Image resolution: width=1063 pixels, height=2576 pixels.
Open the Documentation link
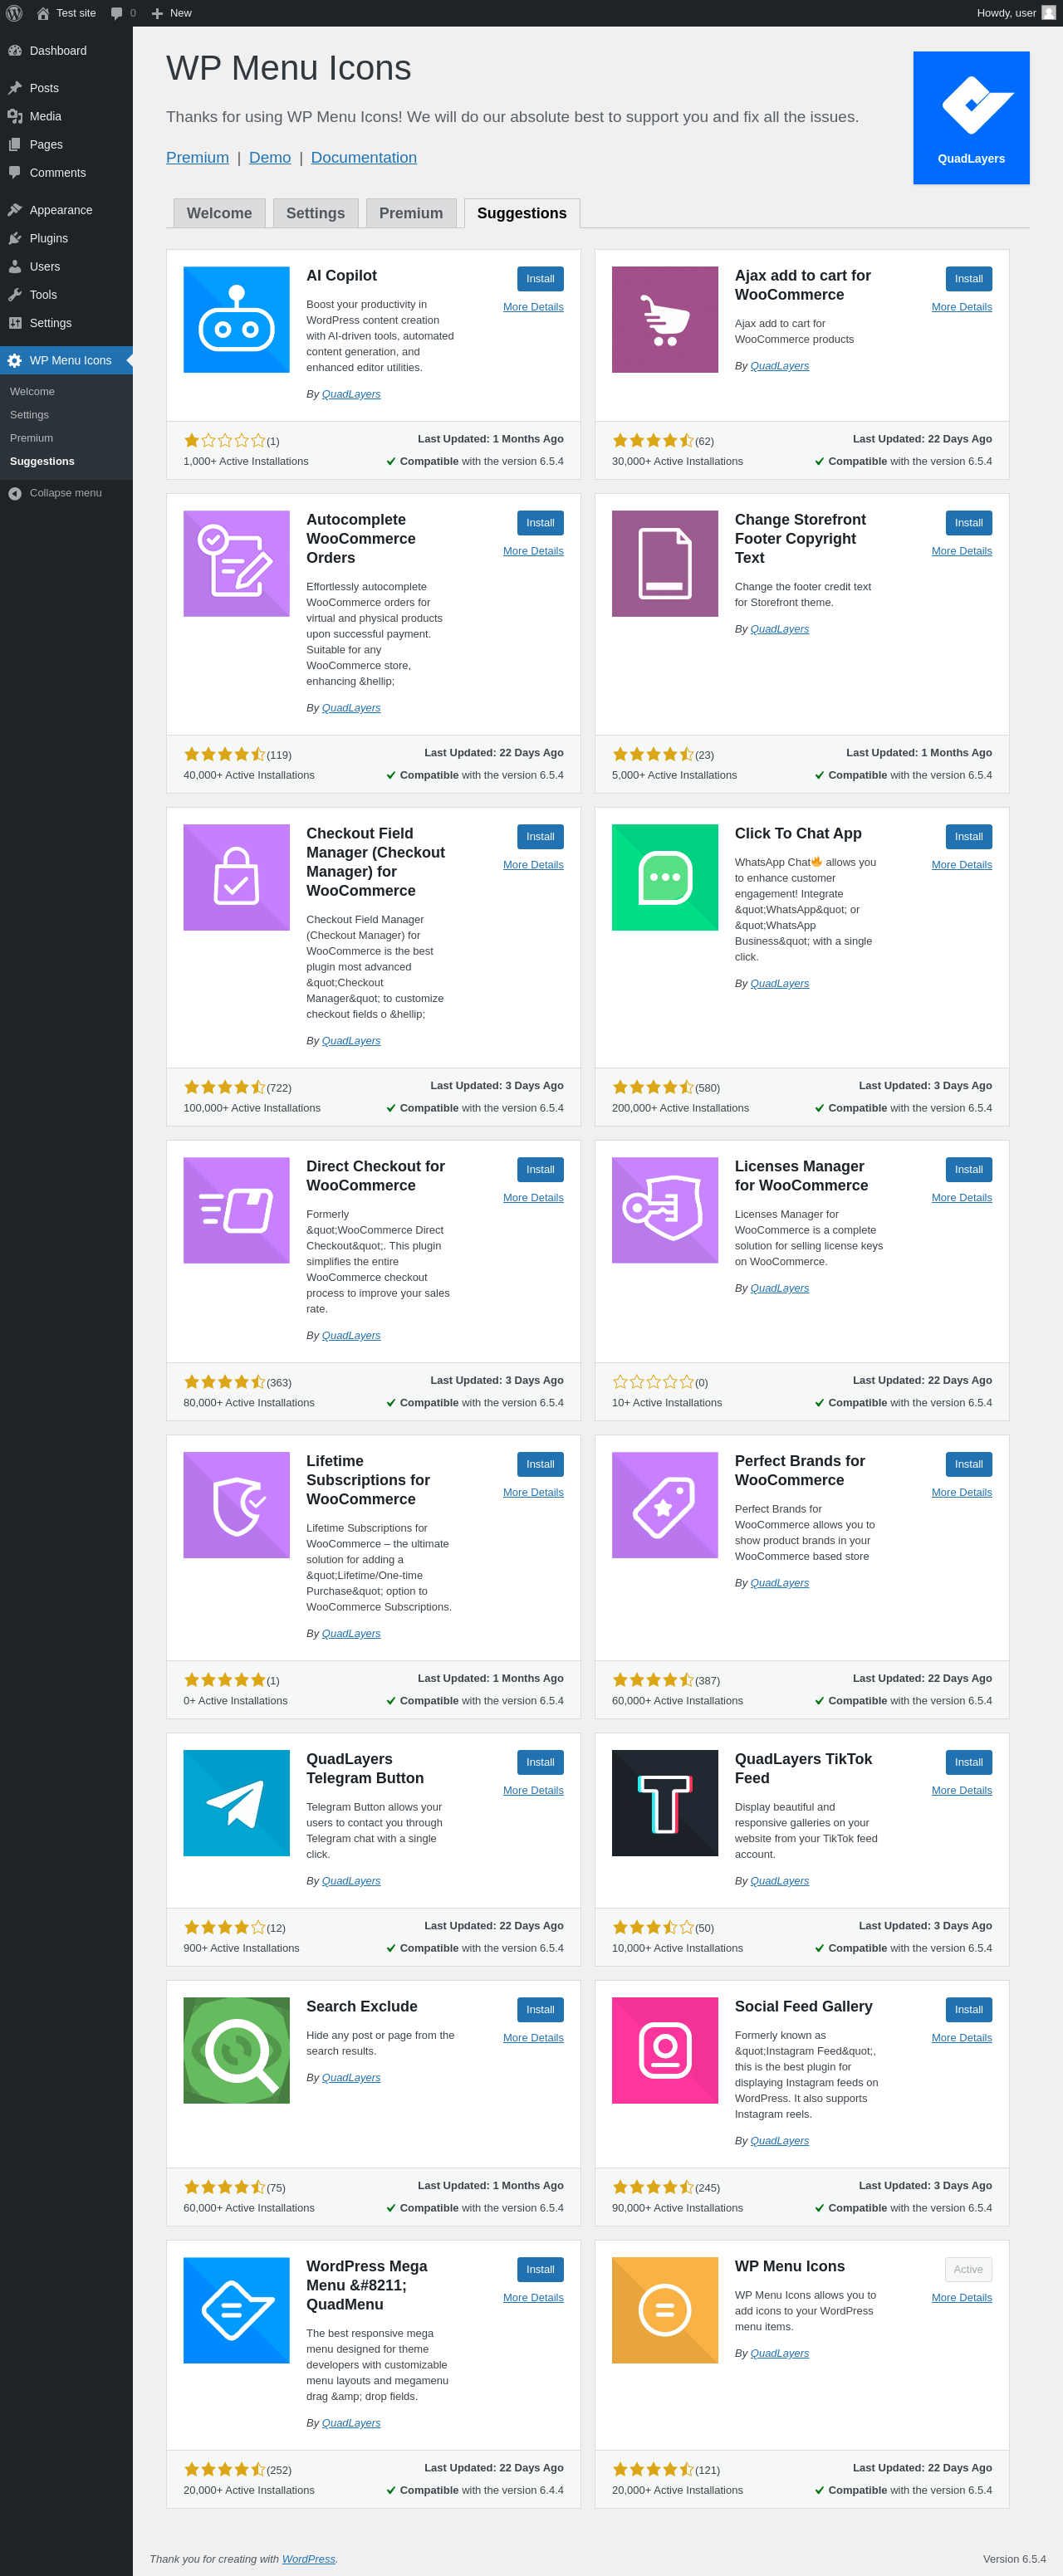click(364, 158)
